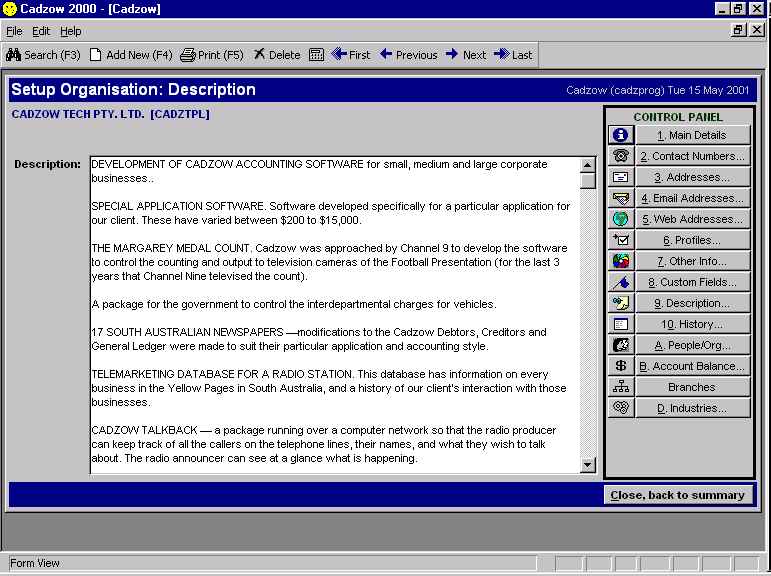Click Print (F5) in toolbar
Screen dimensions: 771x576
tap(211, 55)
